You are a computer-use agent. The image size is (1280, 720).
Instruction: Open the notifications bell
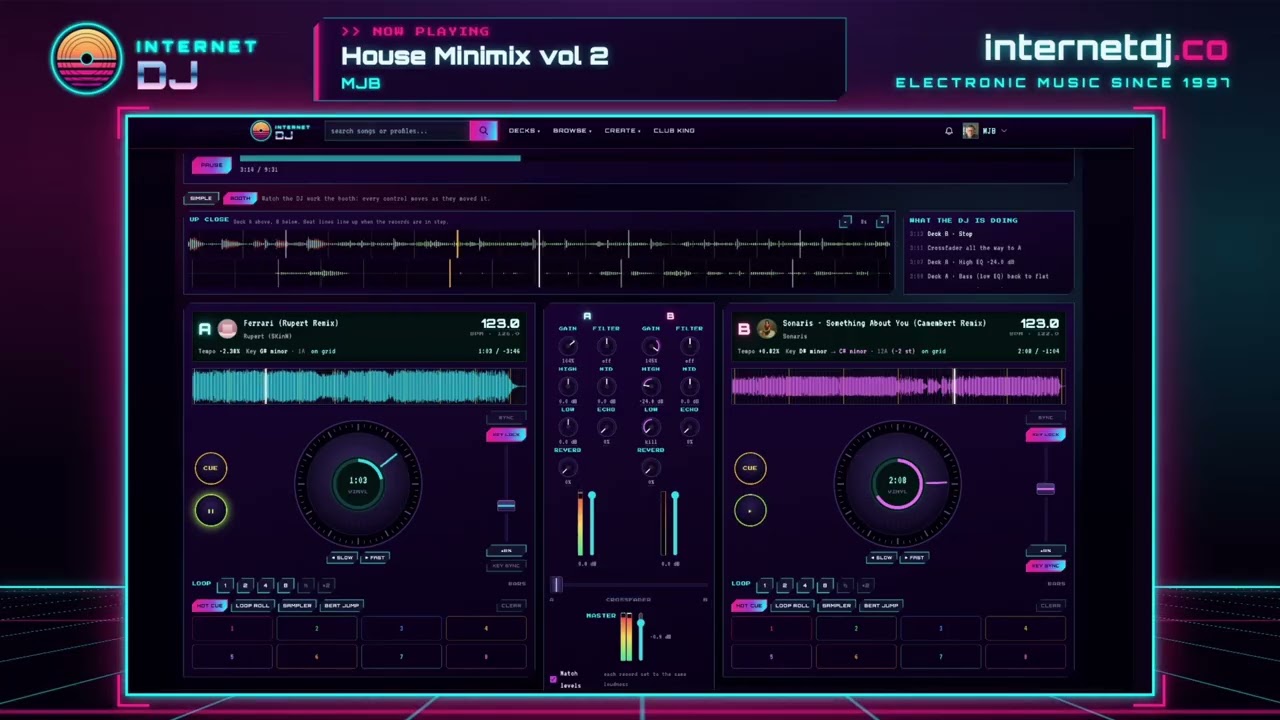click(949, 131)
